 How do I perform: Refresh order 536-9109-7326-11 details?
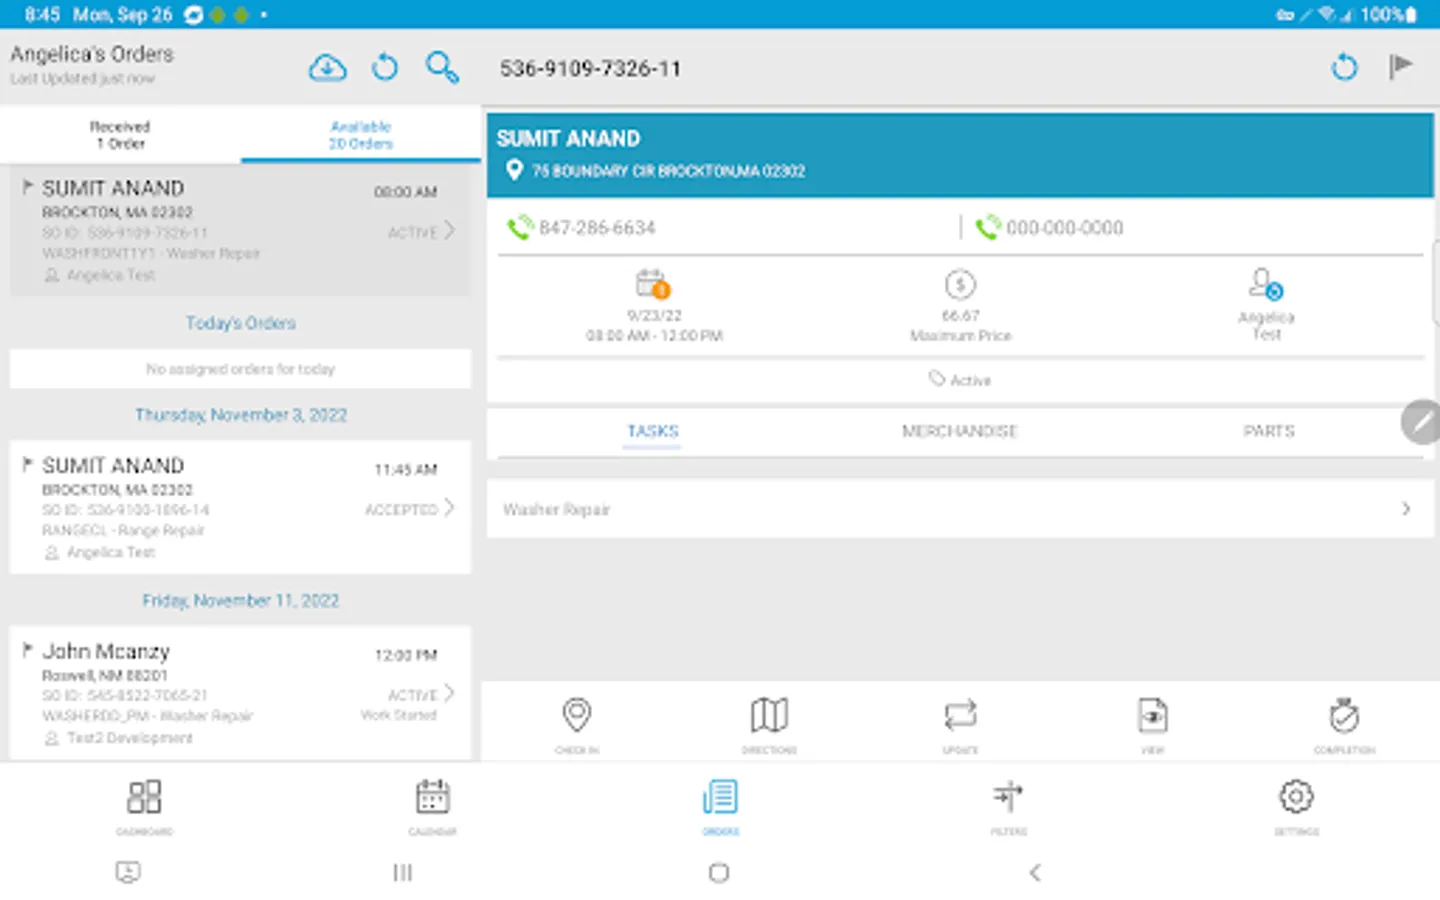tap(1345, 68)
